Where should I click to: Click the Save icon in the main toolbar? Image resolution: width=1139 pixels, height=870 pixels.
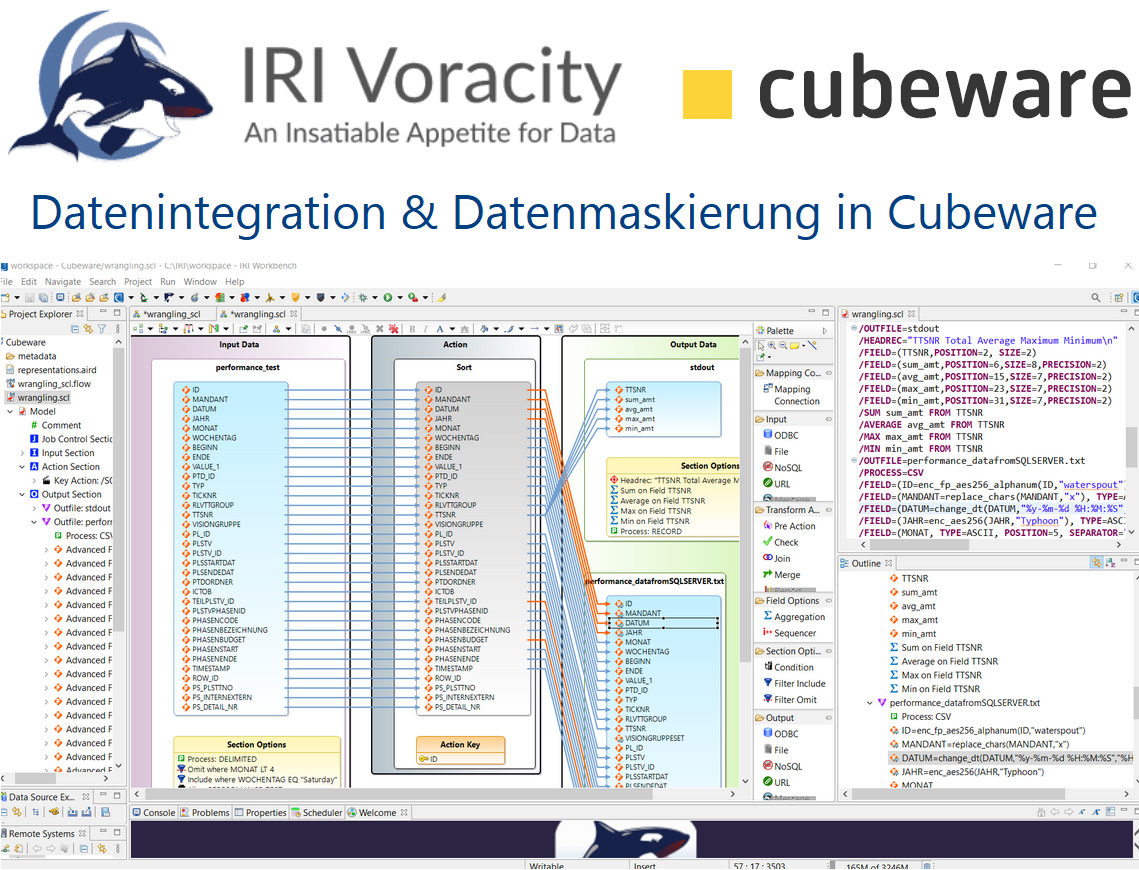pyautogui.click(x=30, y=298)
